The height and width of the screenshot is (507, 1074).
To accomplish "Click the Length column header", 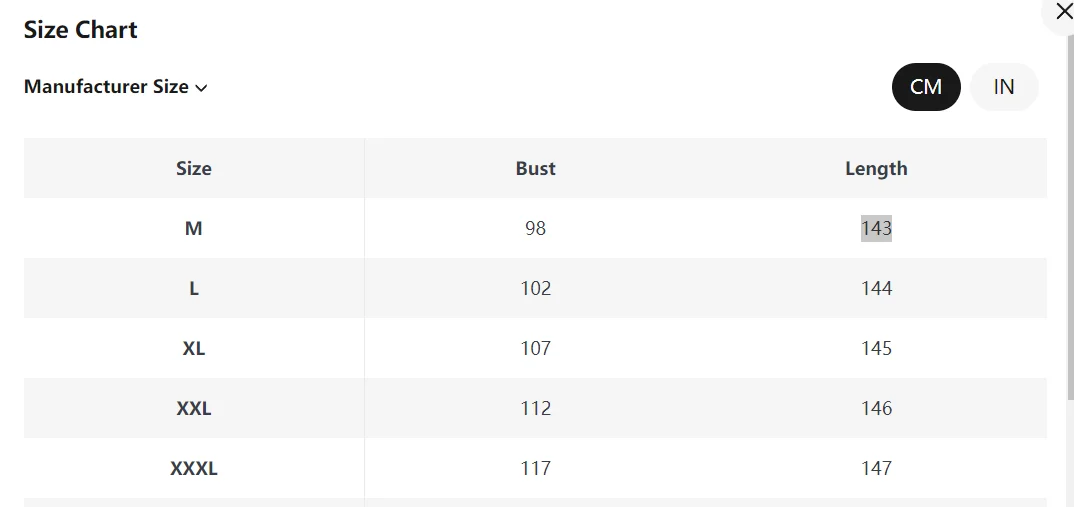I will (x=876, y=169).
